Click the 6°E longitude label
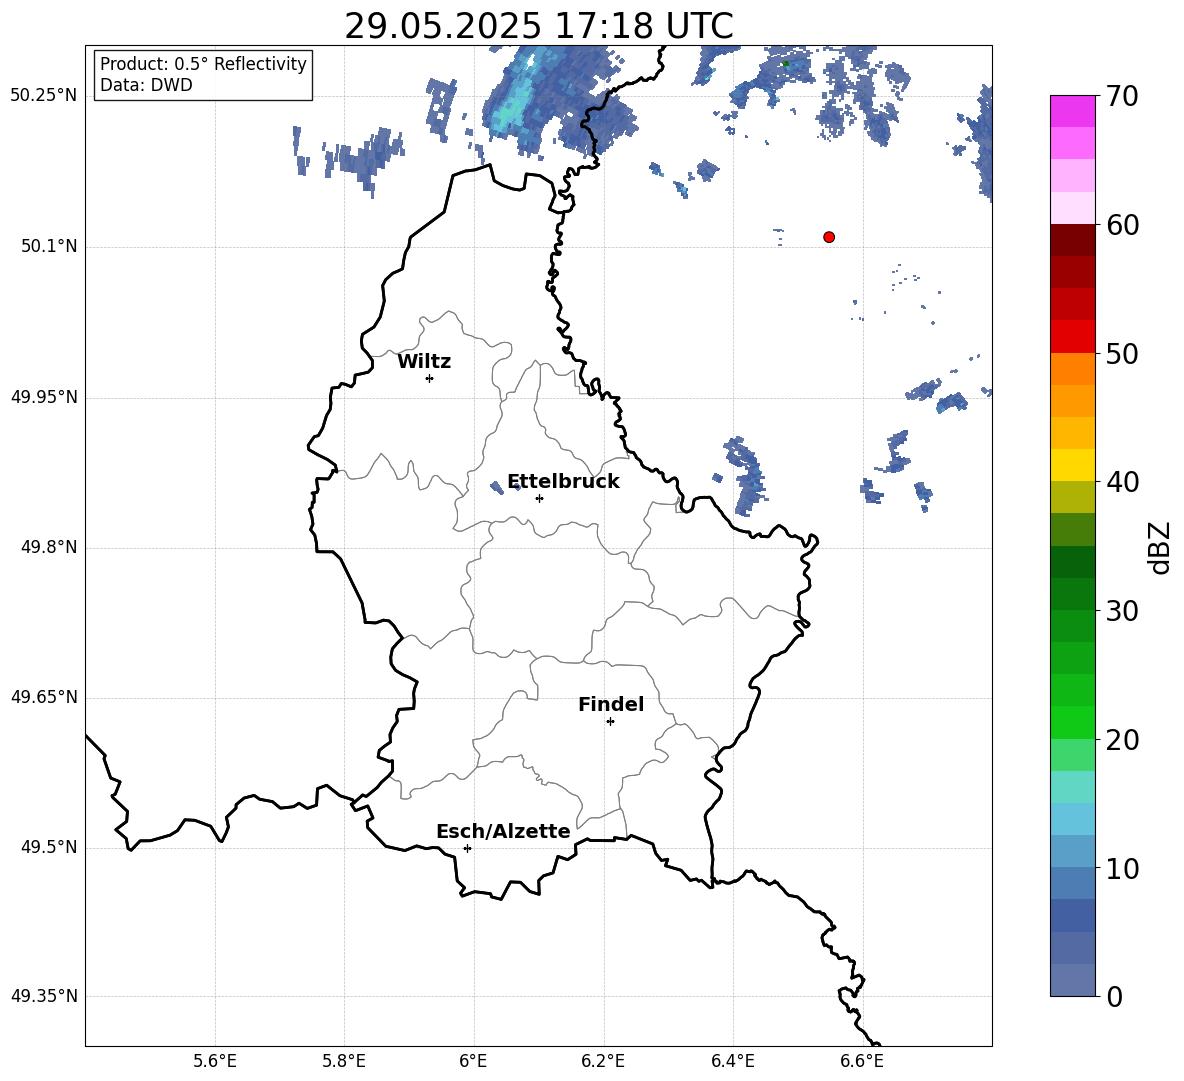1184x1081 pixels. pos(473,1061)
